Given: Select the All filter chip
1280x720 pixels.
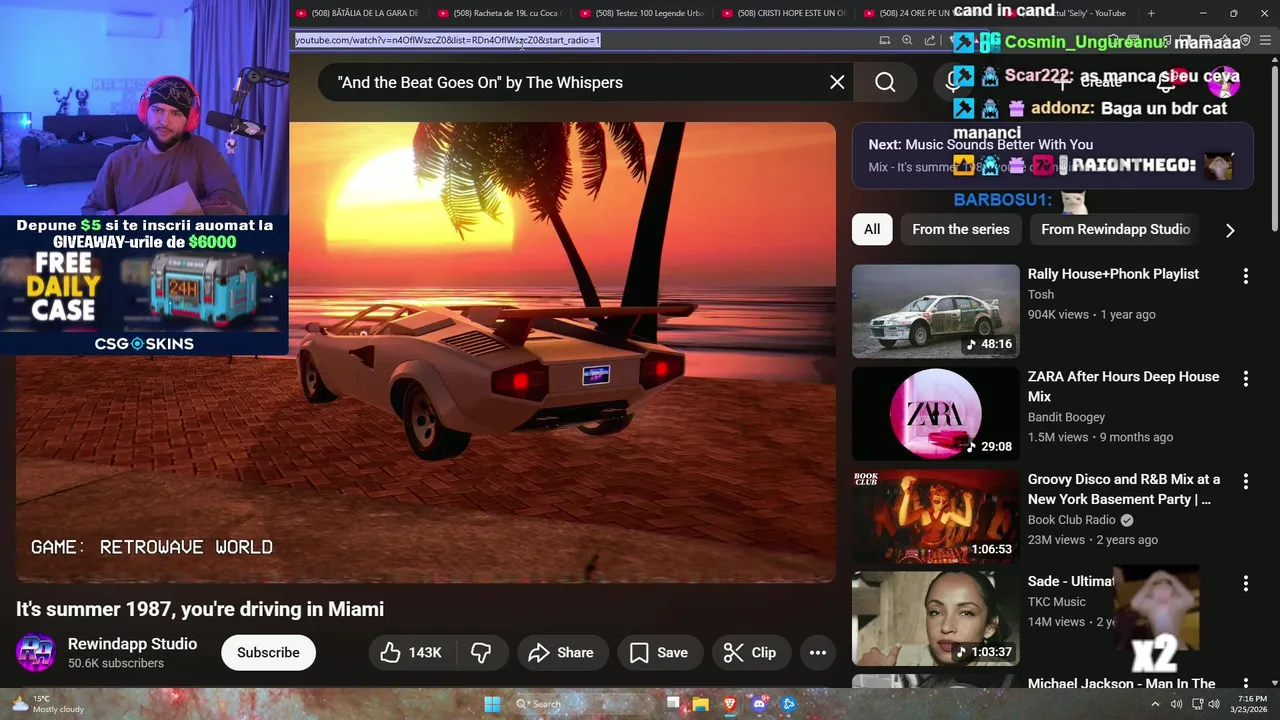Looking at the screenshot, I should 872,229.
